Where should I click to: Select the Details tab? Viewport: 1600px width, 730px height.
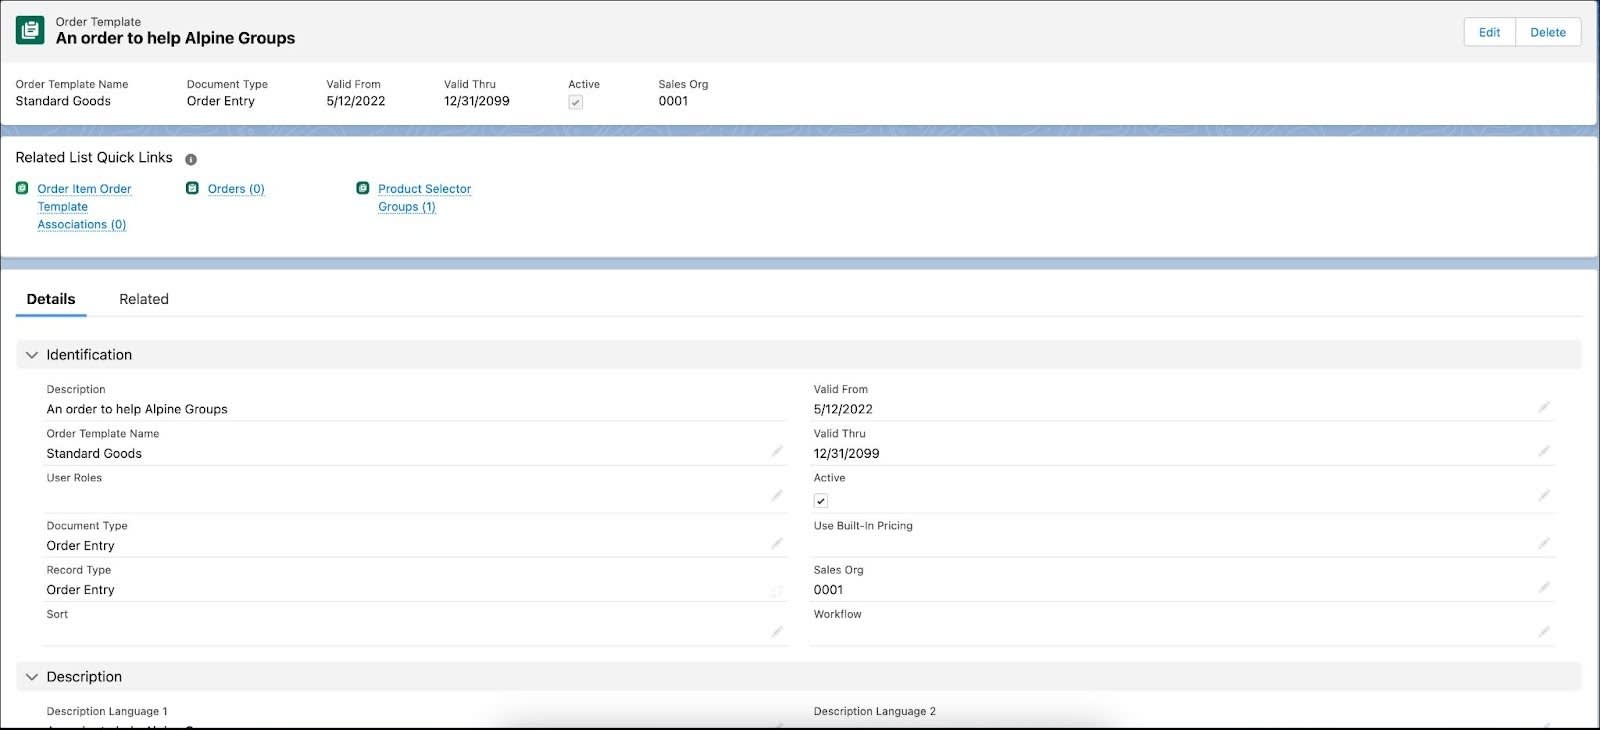coord(51,299)
